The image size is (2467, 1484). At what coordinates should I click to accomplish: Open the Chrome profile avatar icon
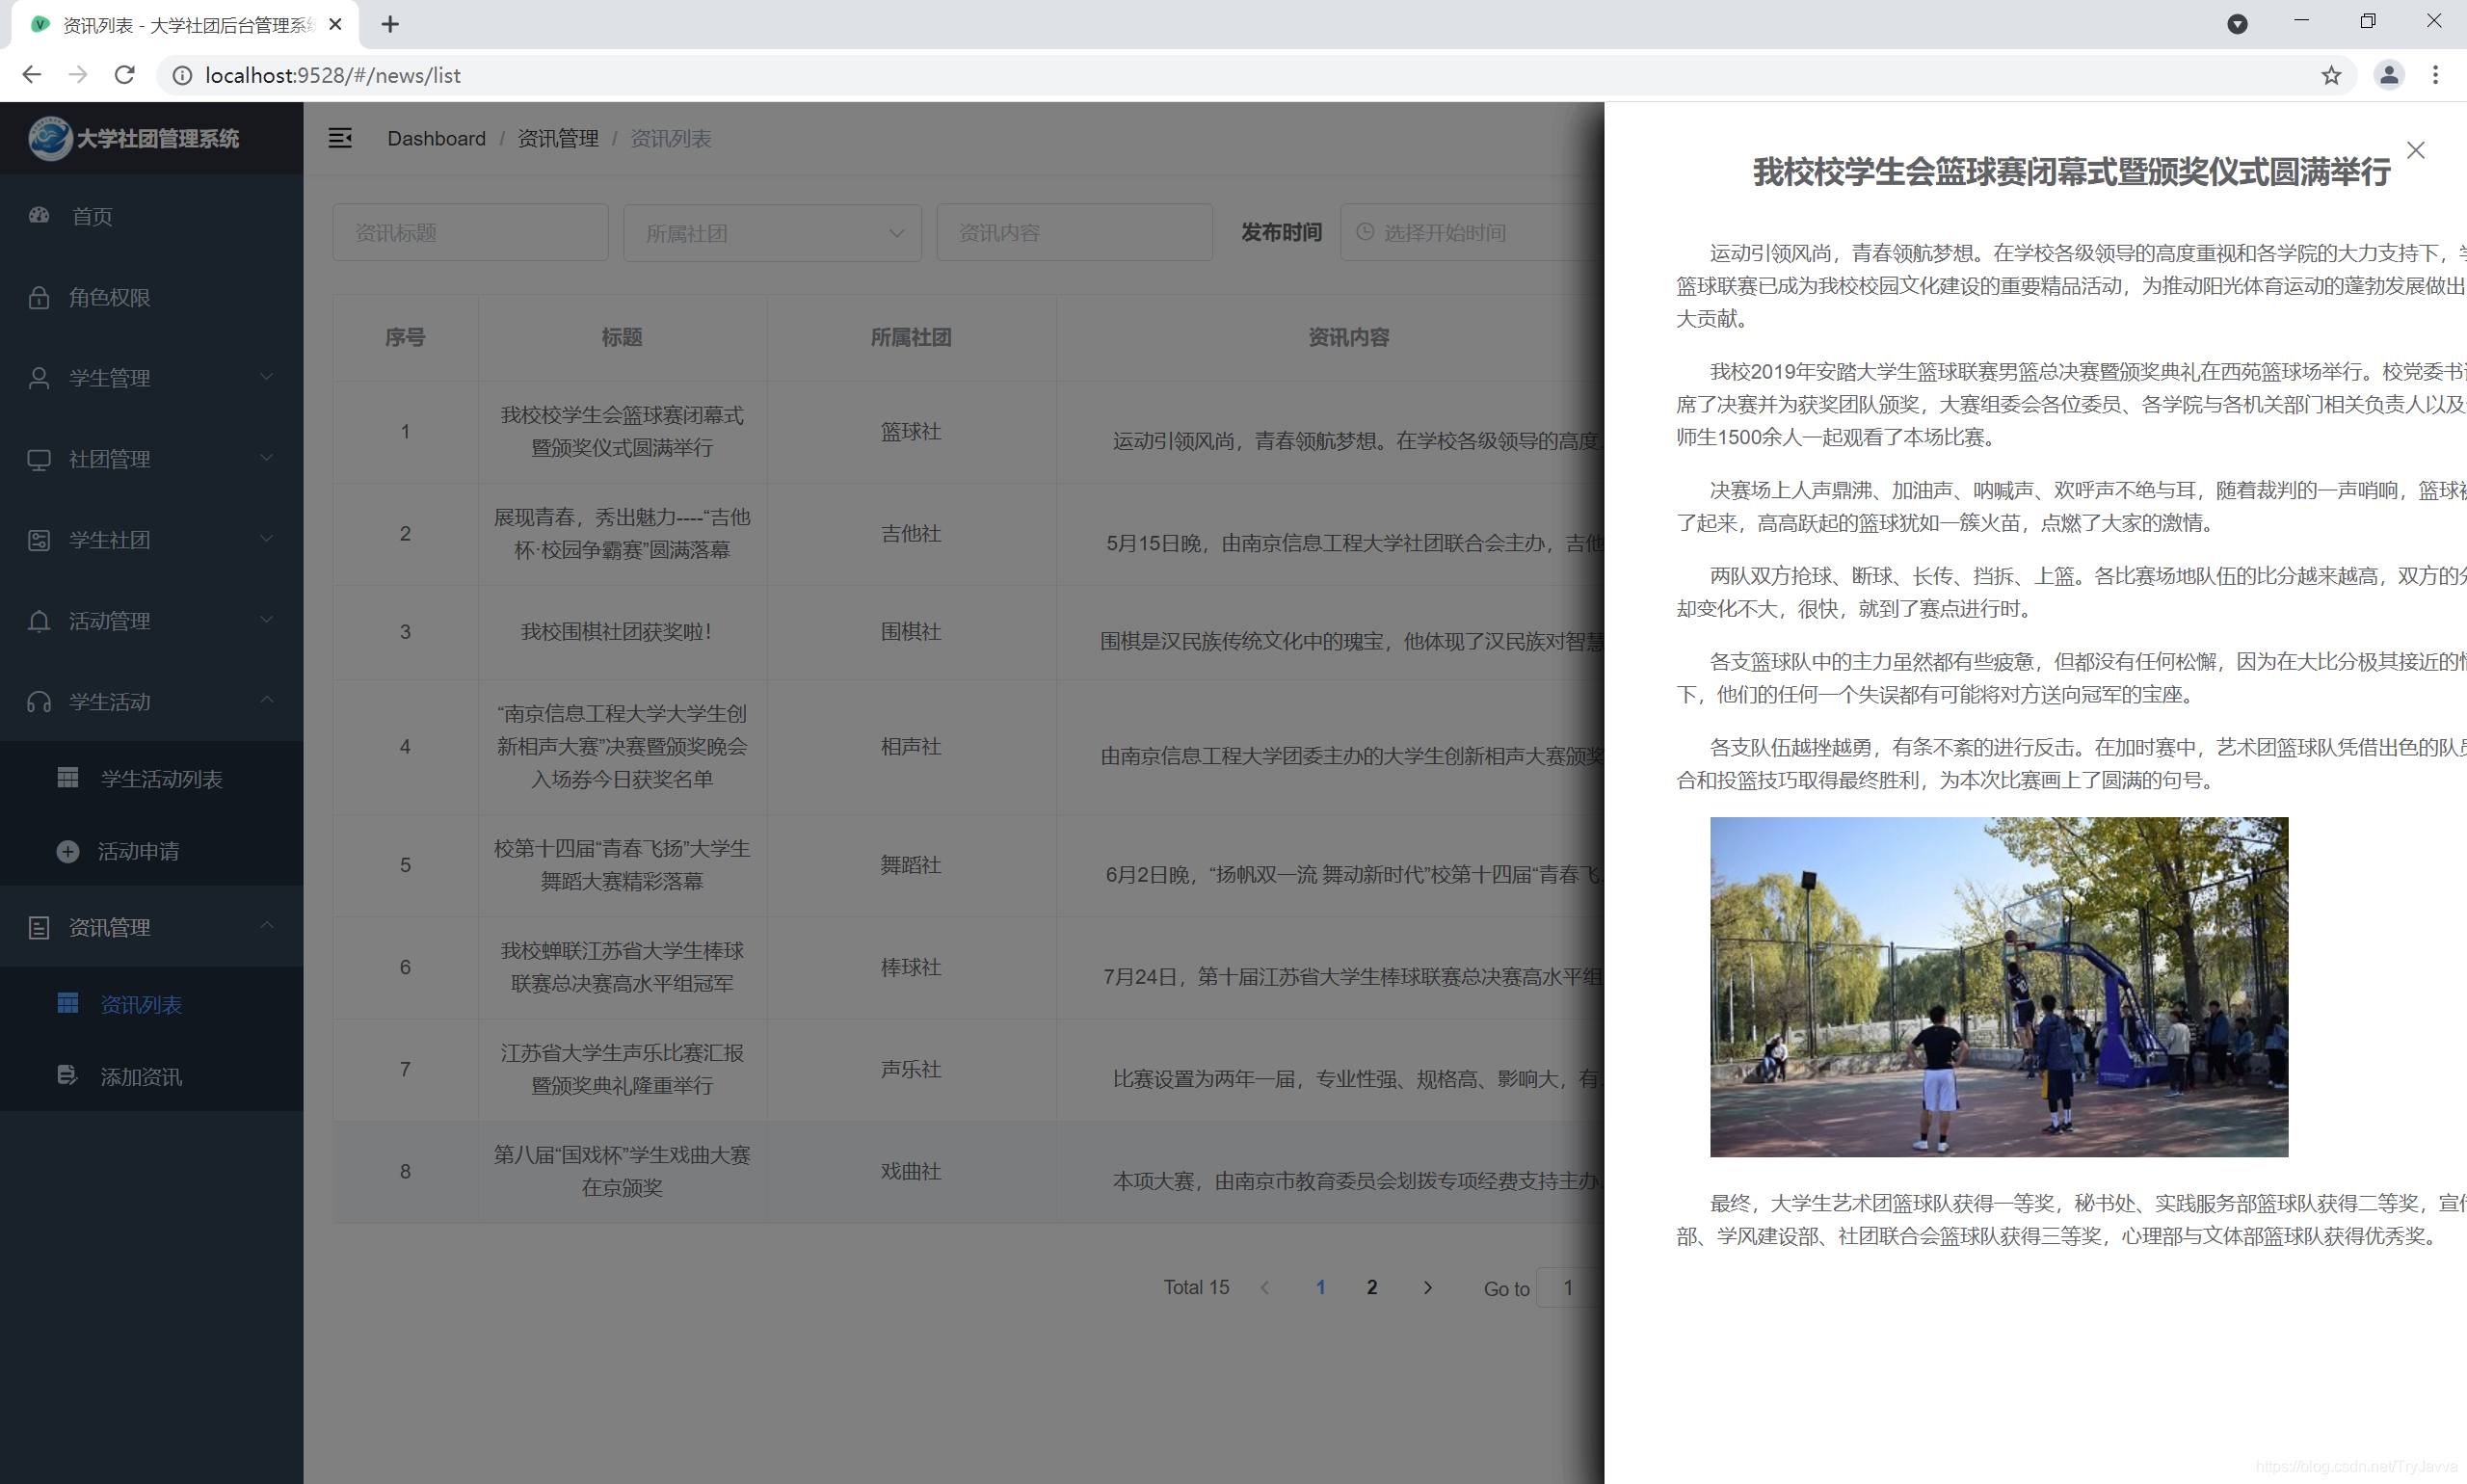click(x=2388, y=75)
